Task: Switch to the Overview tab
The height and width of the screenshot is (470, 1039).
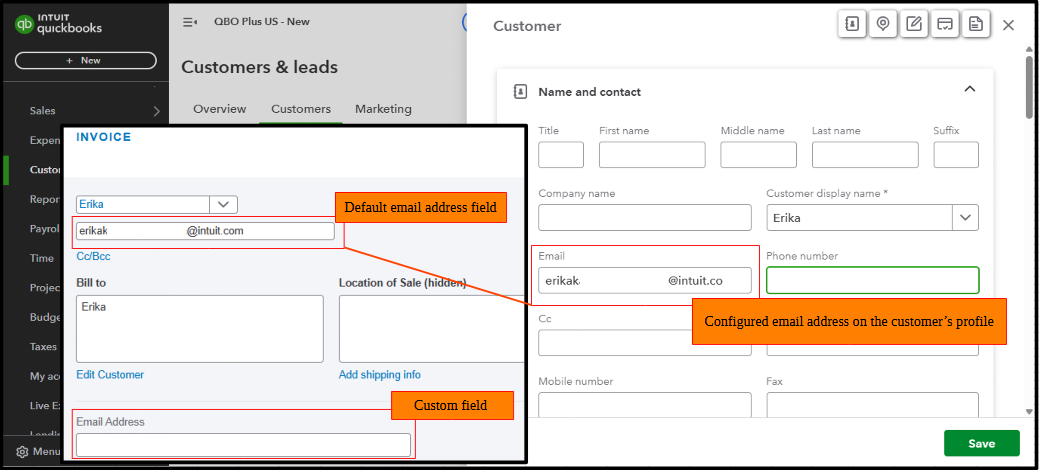Action: (x=219, y=109)
